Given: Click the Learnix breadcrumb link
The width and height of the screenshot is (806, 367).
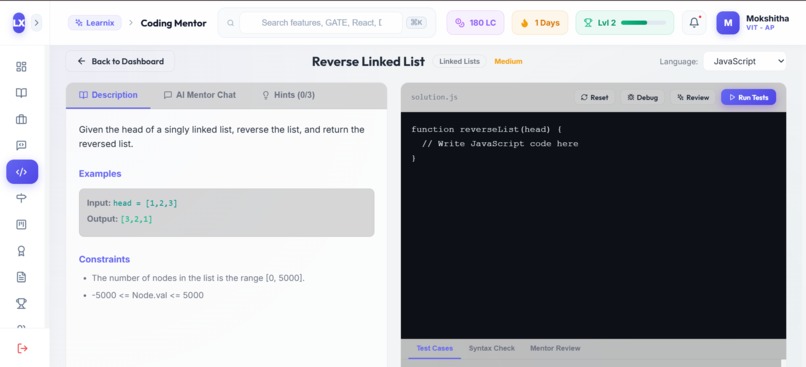Looking at the screenshot, I should click(95, 23).
